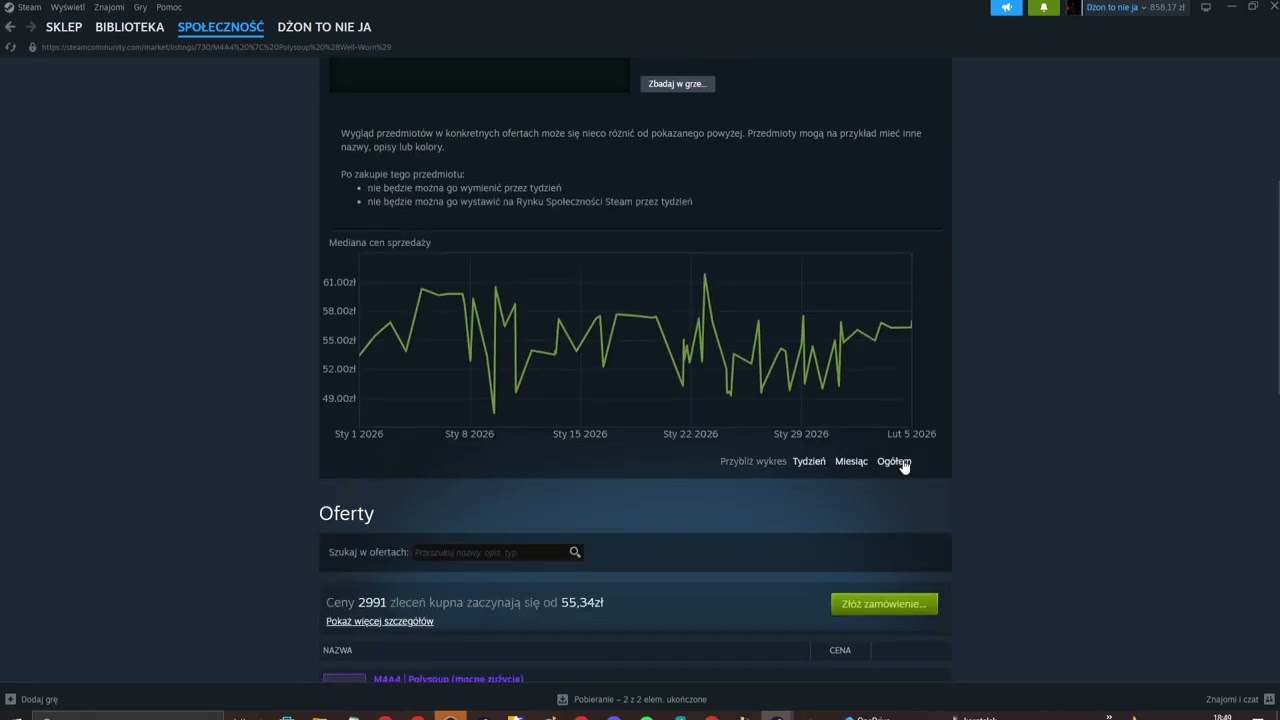Screen dimensions: 1280x720
Task: Click the plus icon next to Dodaj grę
Action: coord(10,699)
